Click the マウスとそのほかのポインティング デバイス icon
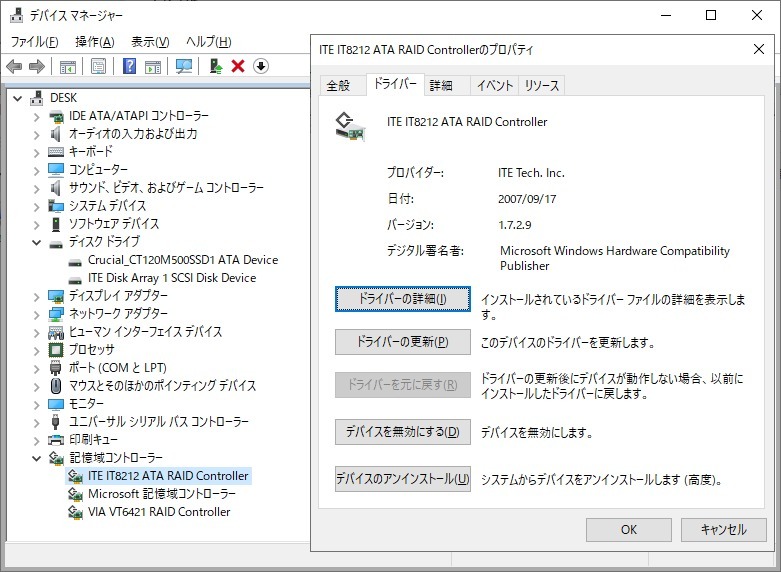 click(56, 386)
